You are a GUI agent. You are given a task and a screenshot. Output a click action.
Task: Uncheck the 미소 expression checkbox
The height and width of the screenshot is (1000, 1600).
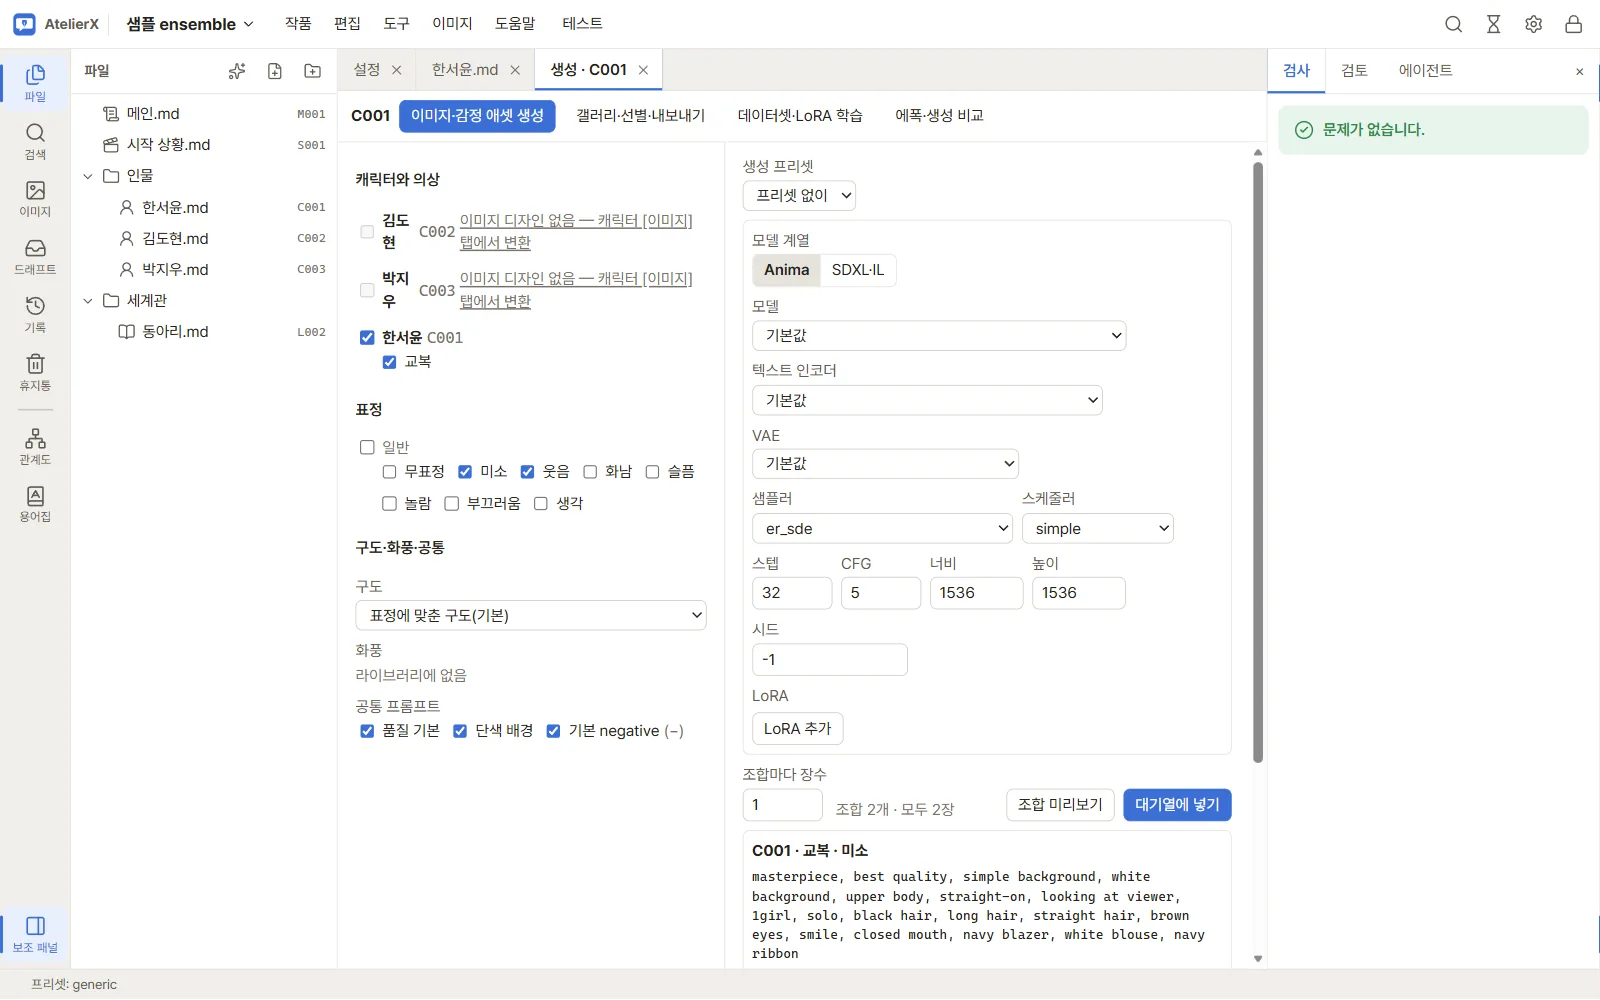pos(465,472)
